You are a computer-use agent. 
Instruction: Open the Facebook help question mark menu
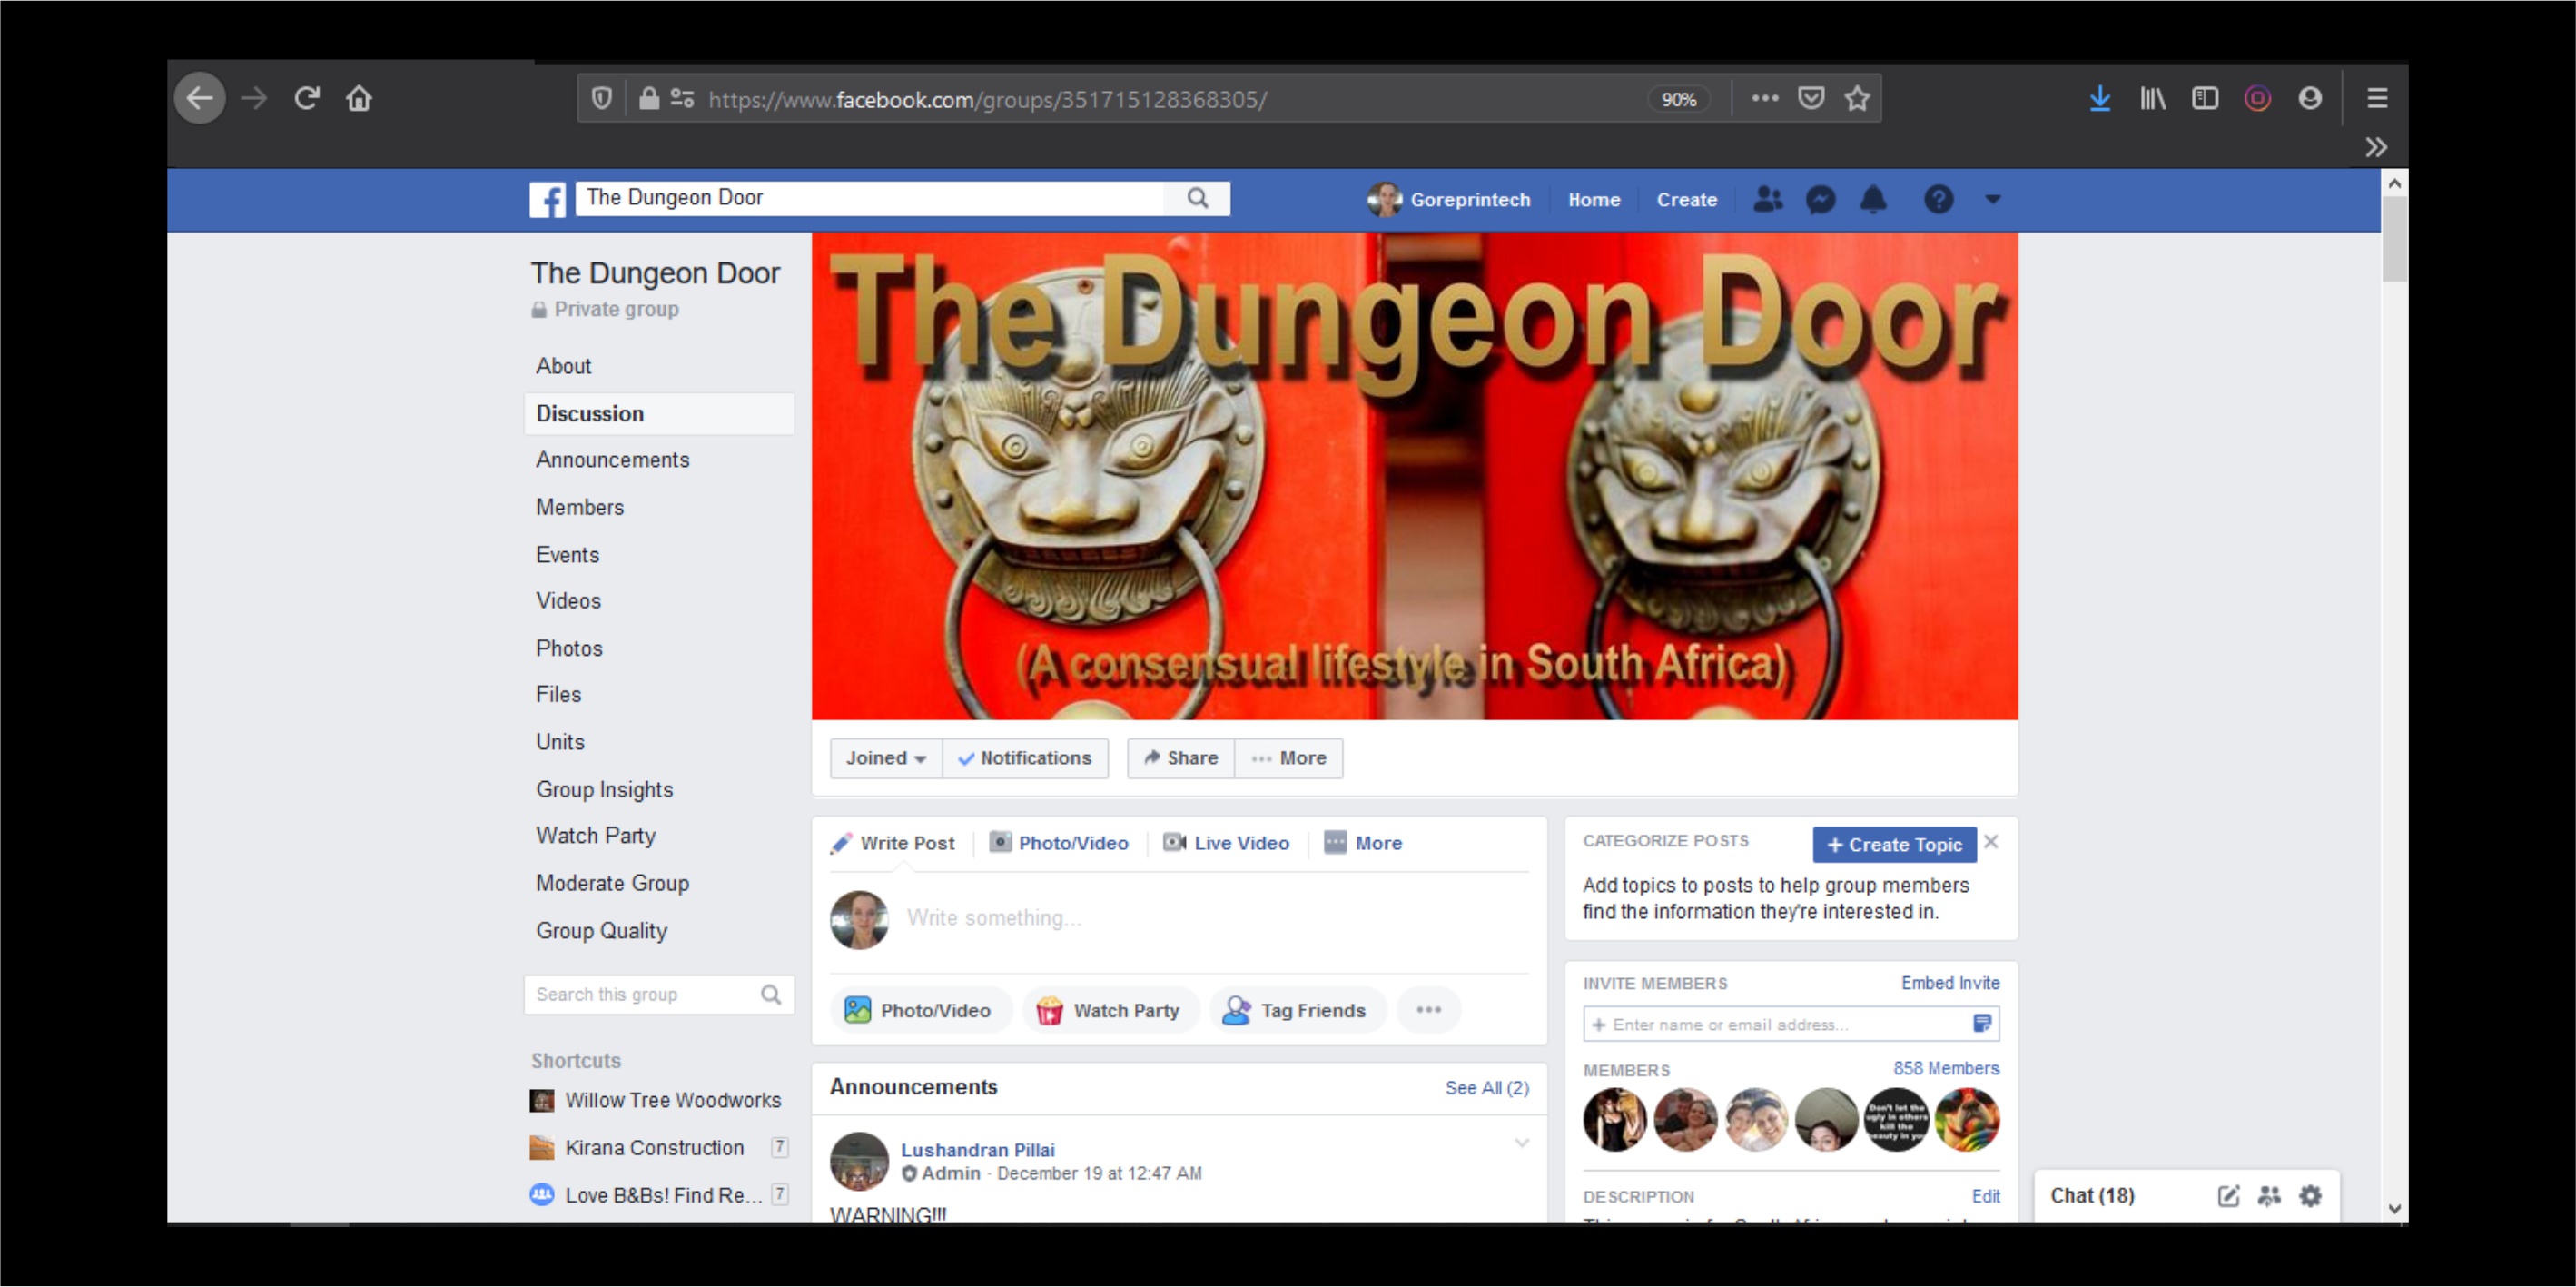pos(1939,200)
